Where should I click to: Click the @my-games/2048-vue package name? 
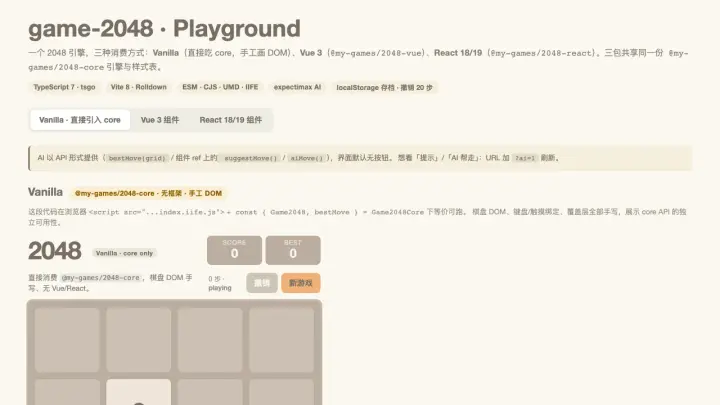click(377, 53)
